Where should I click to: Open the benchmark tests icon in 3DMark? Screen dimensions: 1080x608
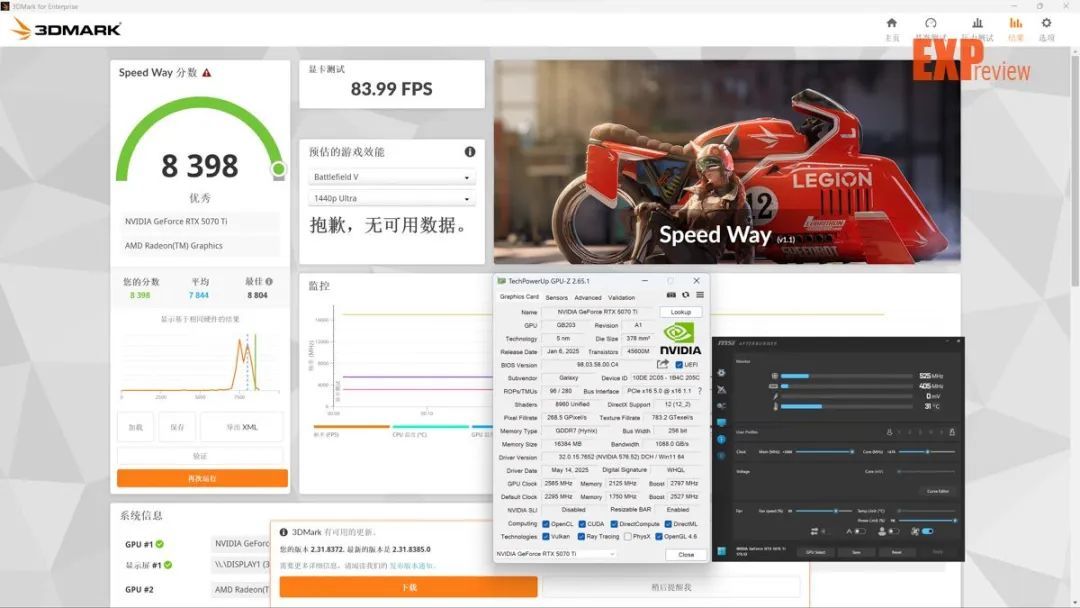coord(931,23)
